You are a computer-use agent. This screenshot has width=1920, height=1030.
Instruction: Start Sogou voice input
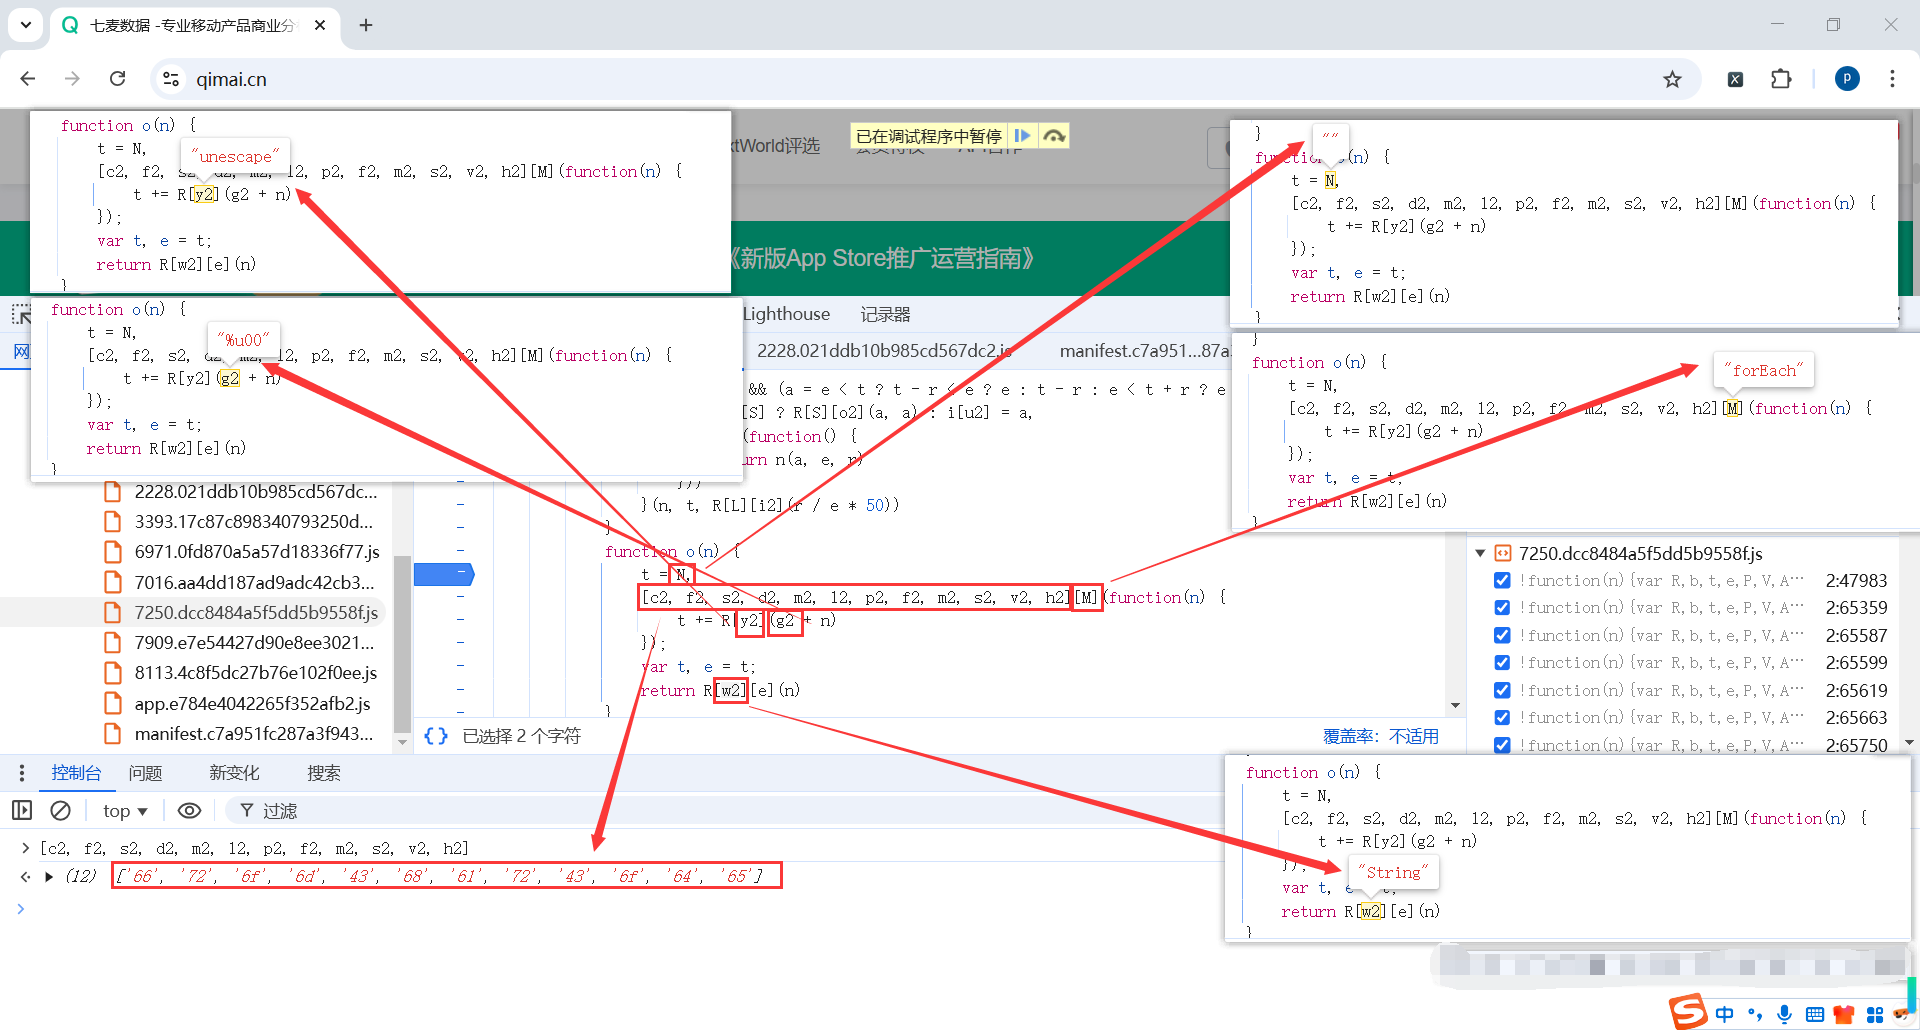pos(1785,1014)
